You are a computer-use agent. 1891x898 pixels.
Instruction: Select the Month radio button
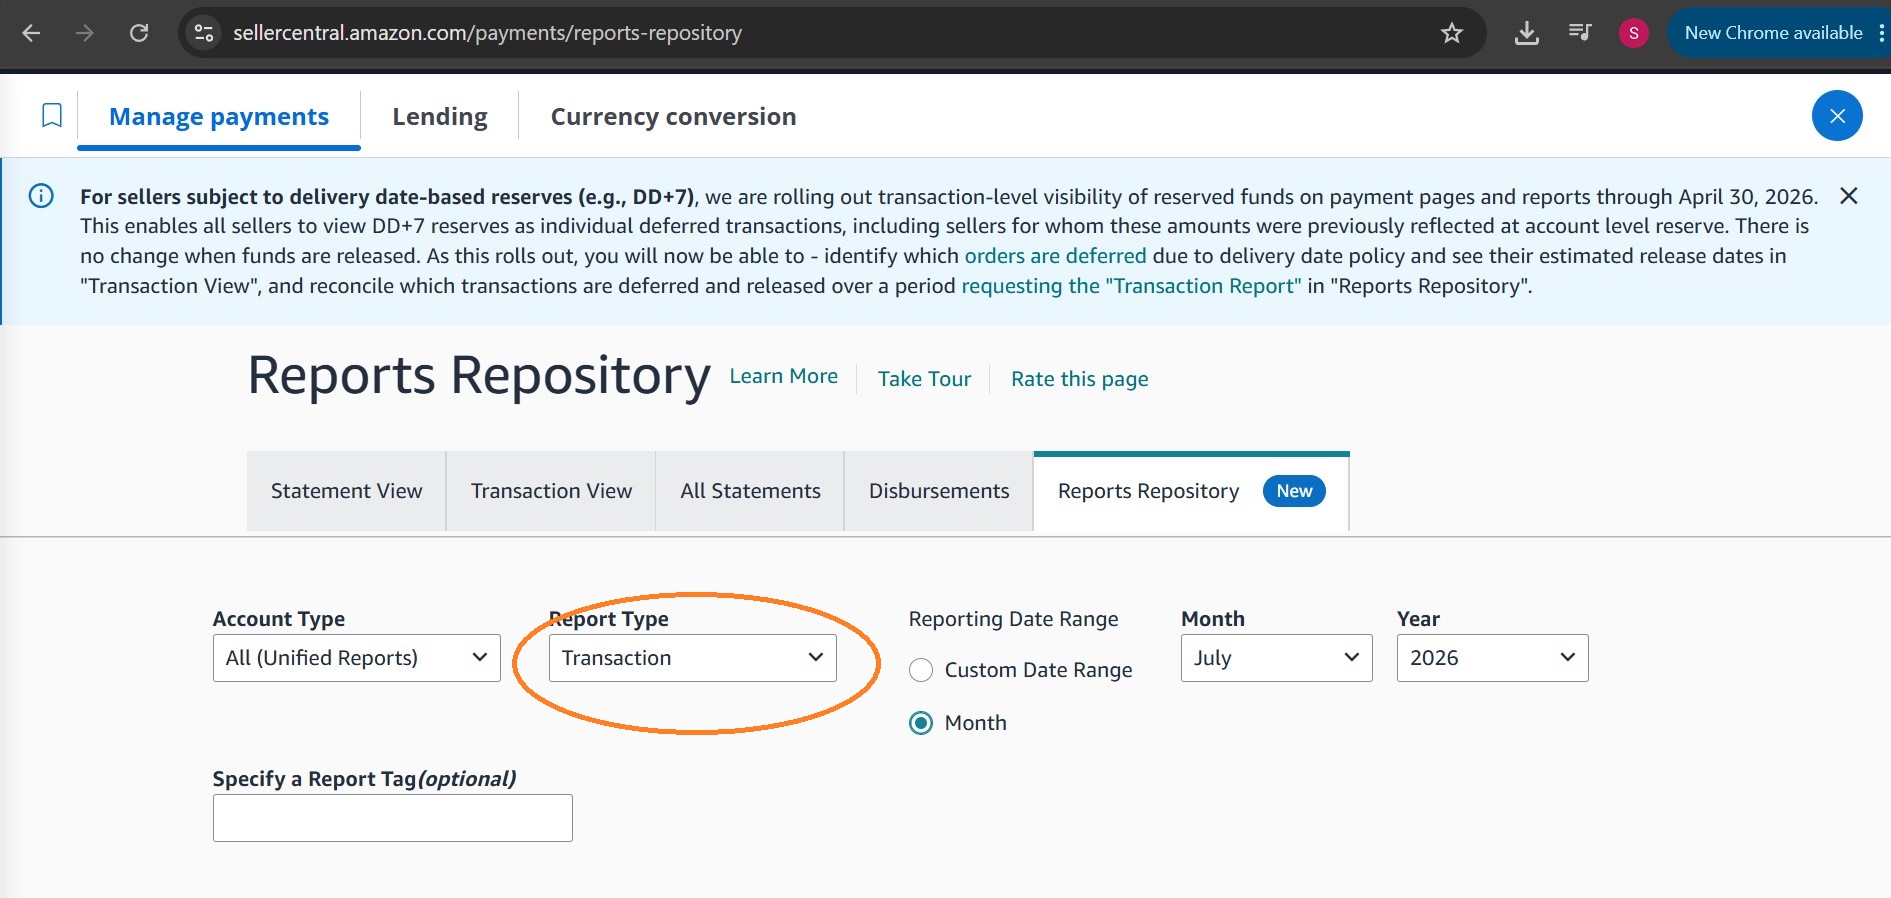pyautogui.click(x=921, y=723)
